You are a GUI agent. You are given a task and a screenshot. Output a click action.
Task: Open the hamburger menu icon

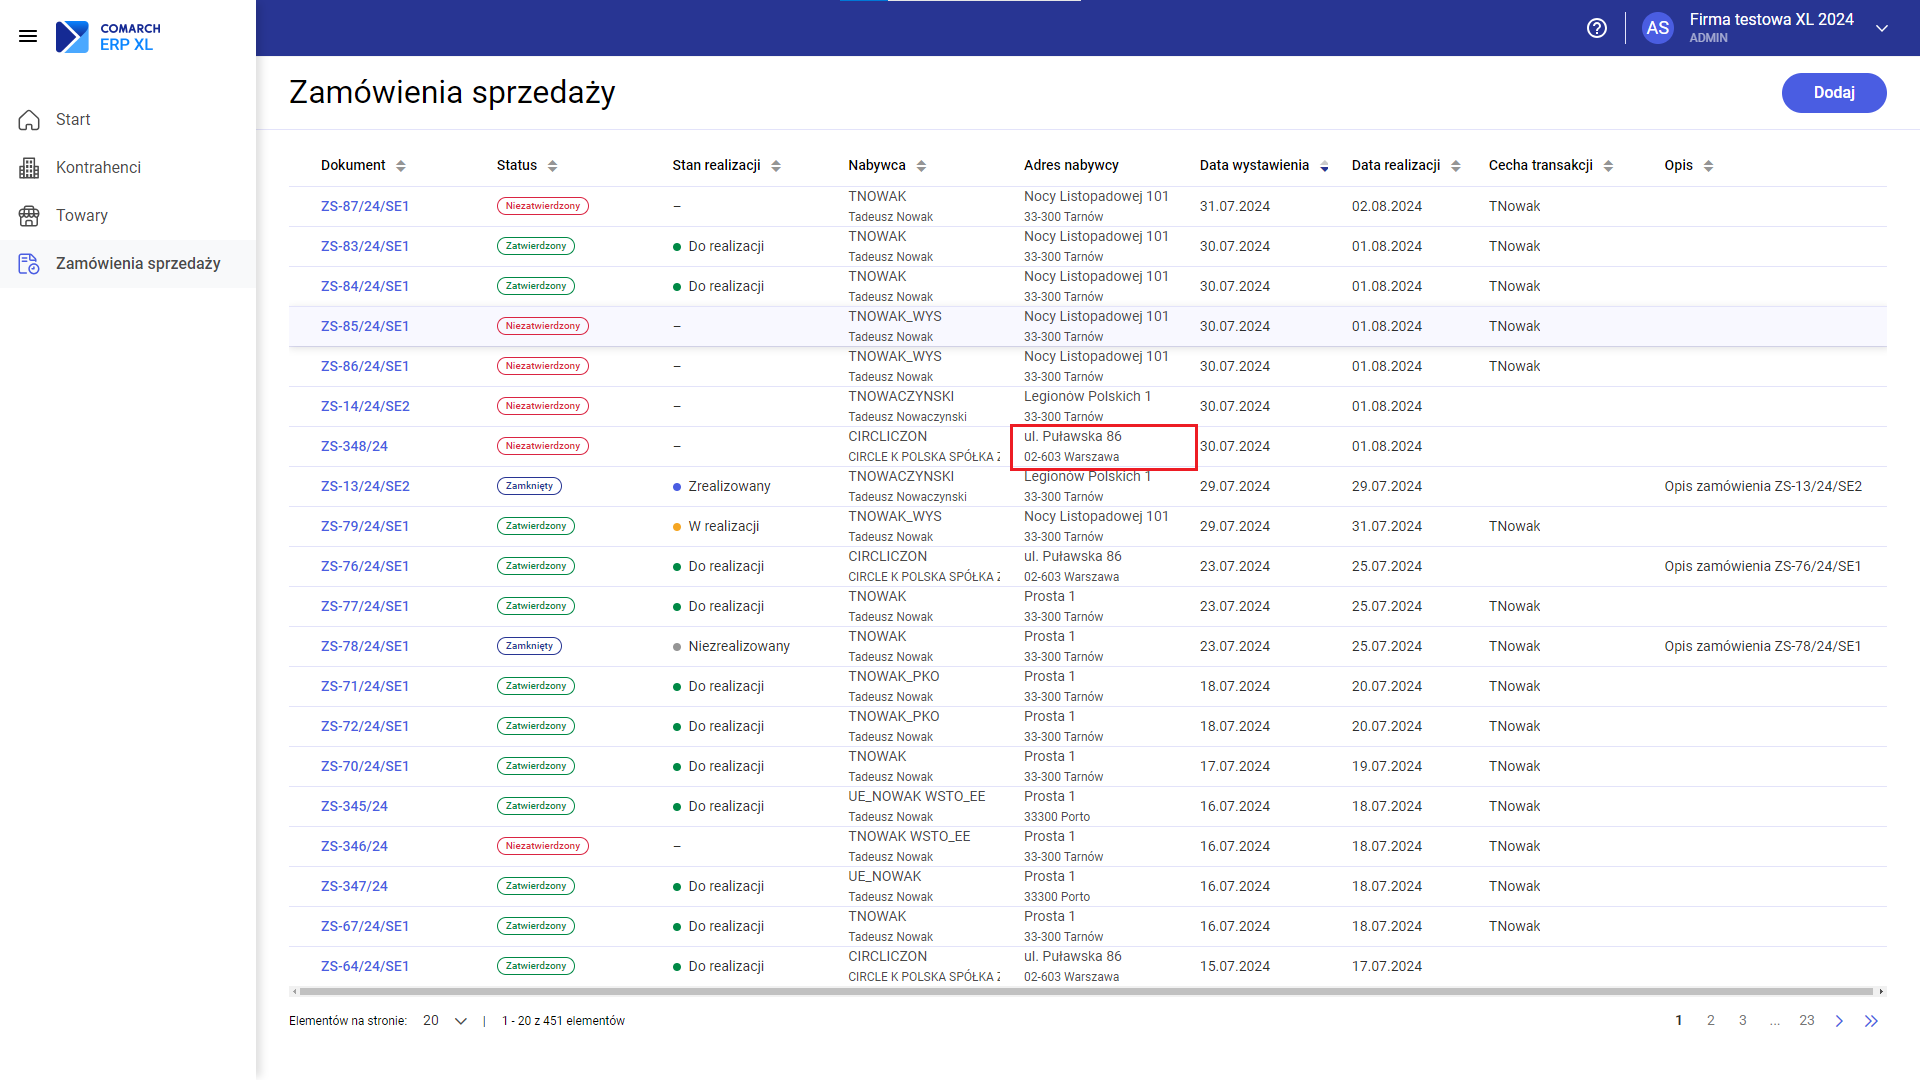coord(28,36)
